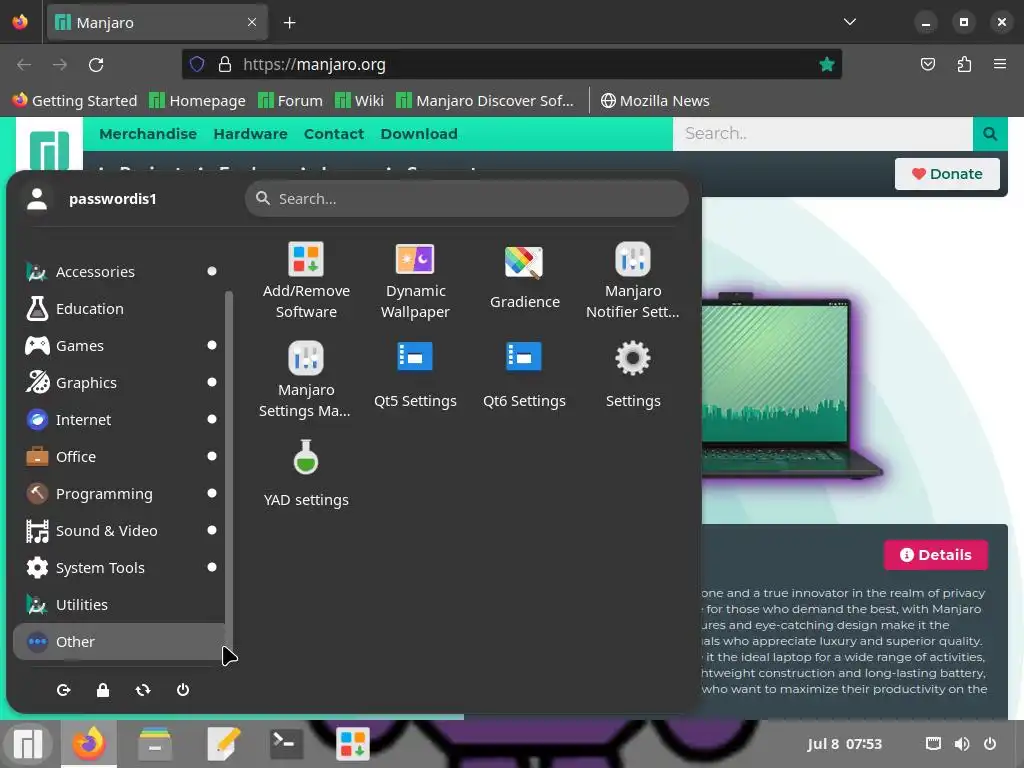Open Firefox extensions button
The height and width of the screenshot is (768, 1024).
click(964, 64)
